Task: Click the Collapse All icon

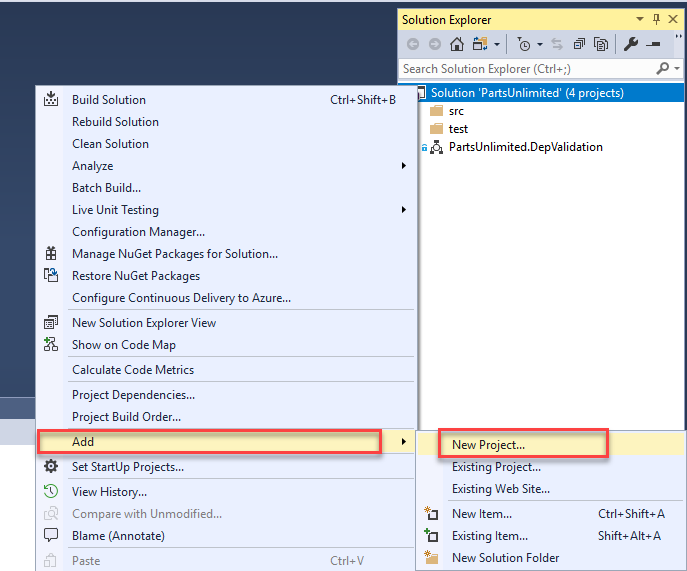Action: pyautogui.click(x=579, y=44)
